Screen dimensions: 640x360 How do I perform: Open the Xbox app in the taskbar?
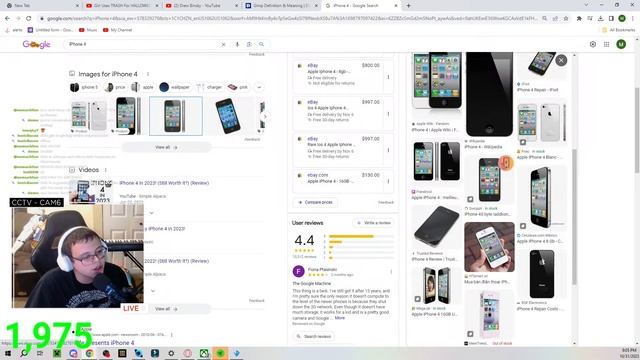[204, 353]
